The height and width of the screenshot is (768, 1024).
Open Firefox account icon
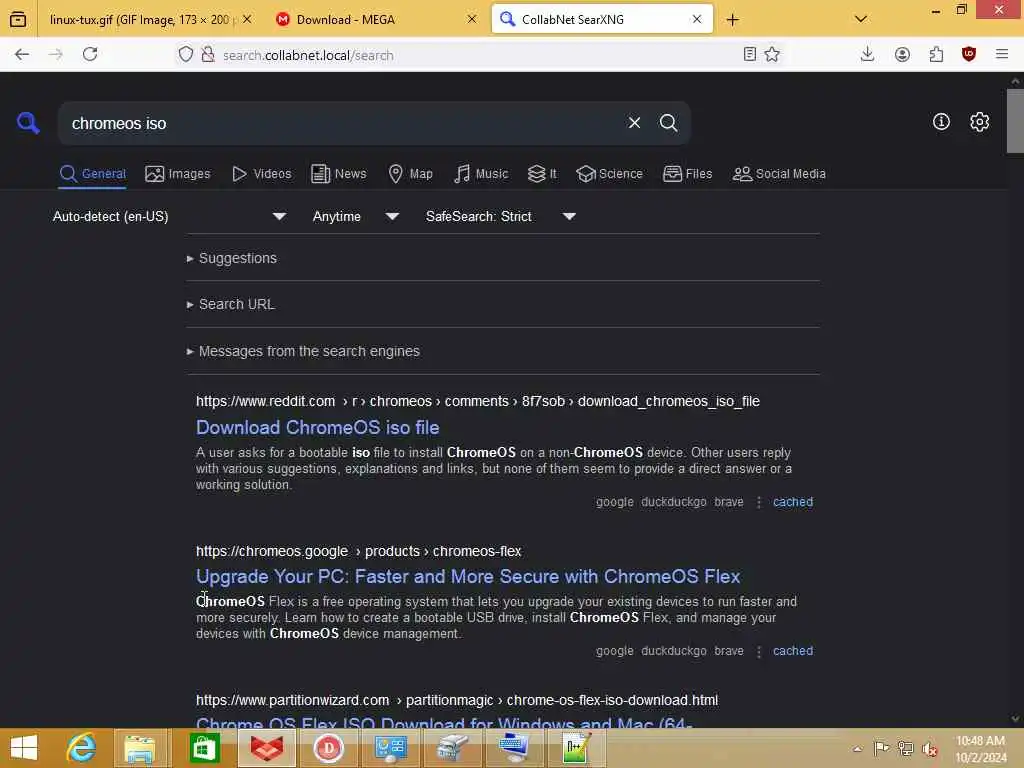pyautogui.click(x=902, y=55)
